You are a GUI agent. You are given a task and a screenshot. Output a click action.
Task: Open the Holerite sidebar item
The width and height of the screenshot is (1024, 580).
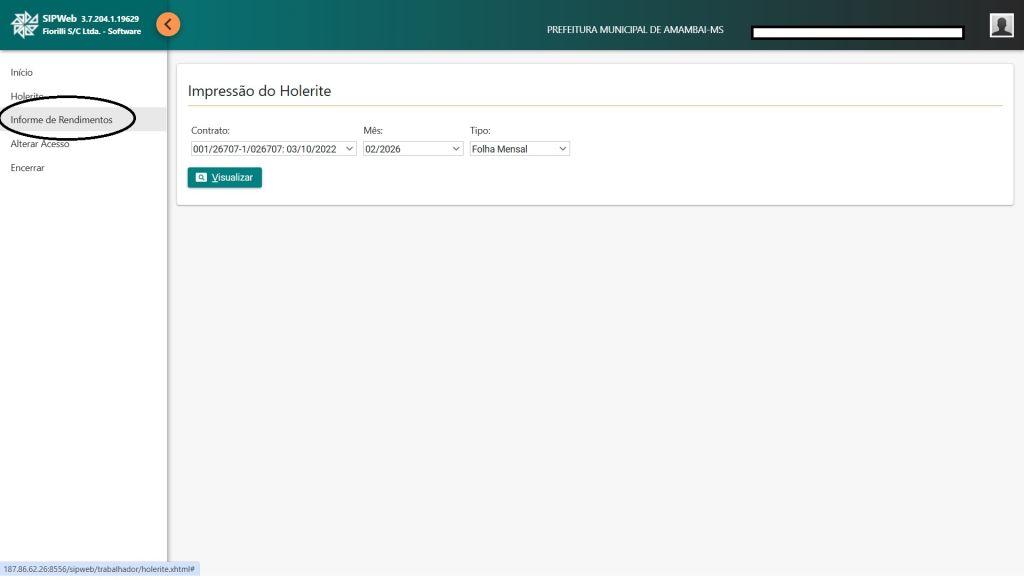(27, 96)
